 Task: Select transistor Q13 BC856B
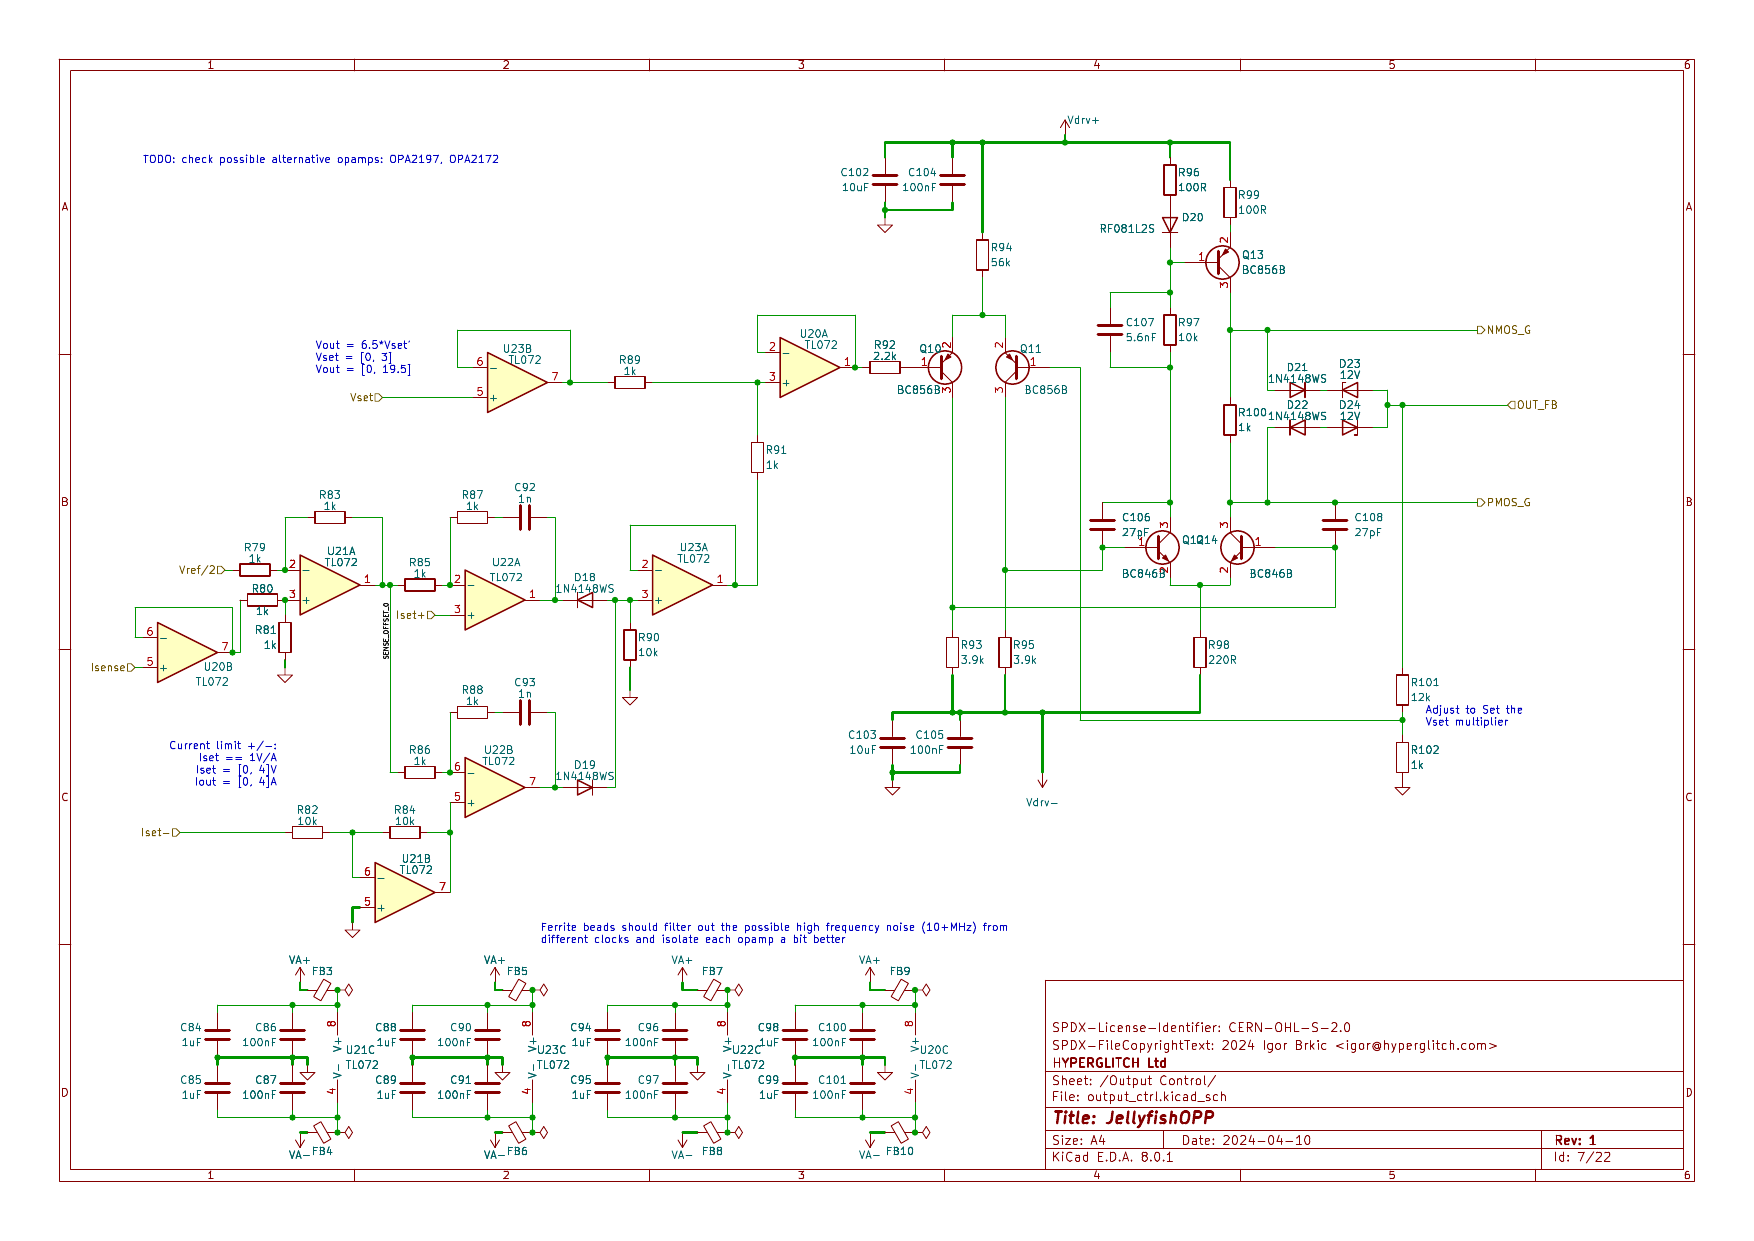1221,262
